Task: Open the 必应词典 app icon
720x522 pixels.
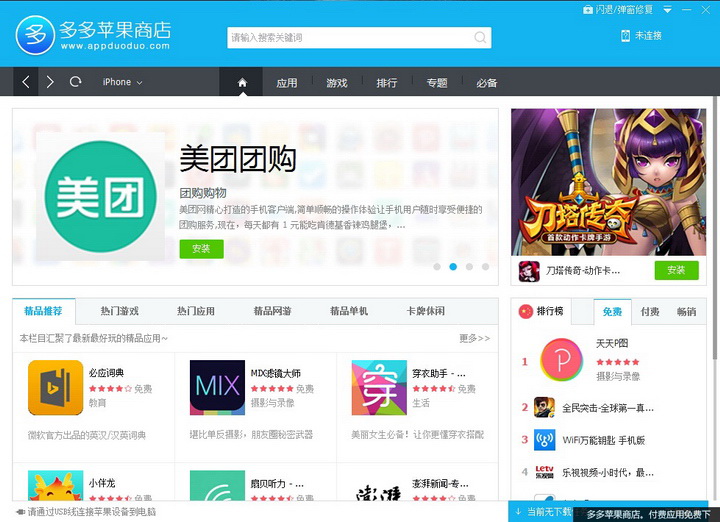Action: pyautogui.click(x=55, y=387)
